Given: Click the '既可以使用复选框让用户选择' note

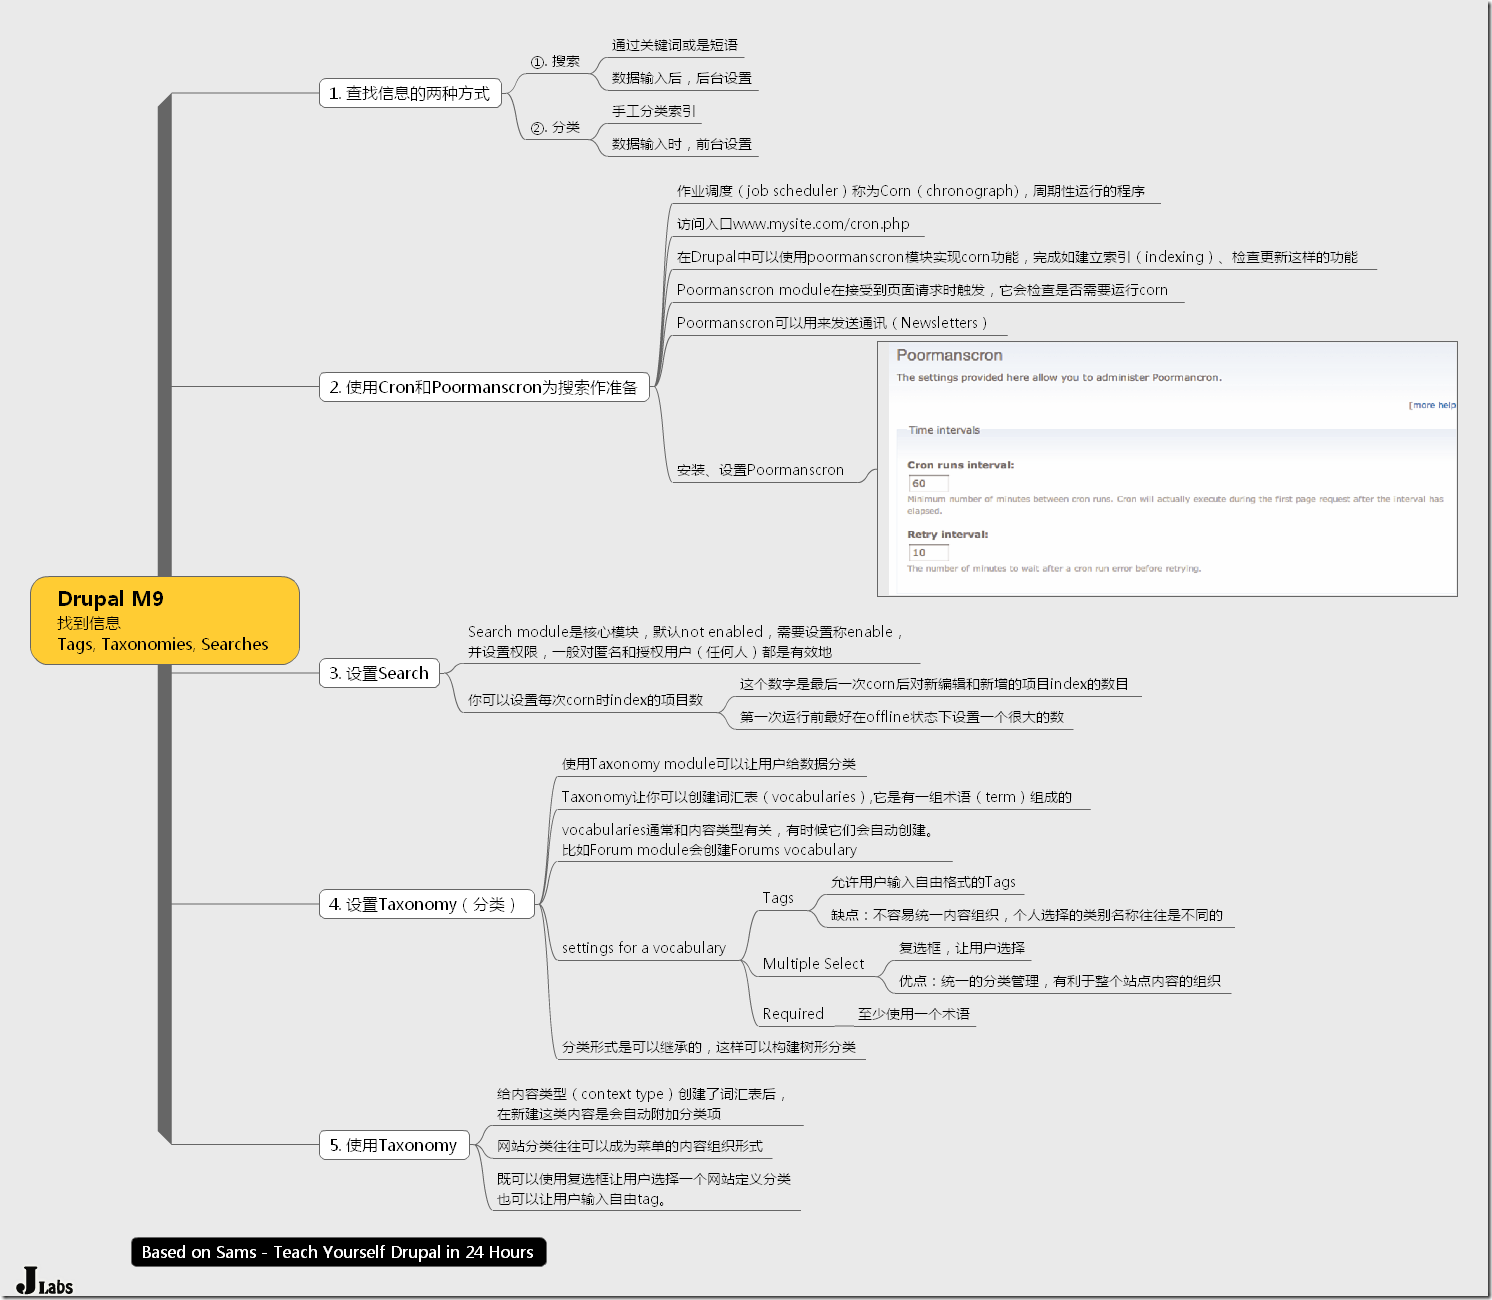Looking at the screenshot, I should coord(644,1189).
